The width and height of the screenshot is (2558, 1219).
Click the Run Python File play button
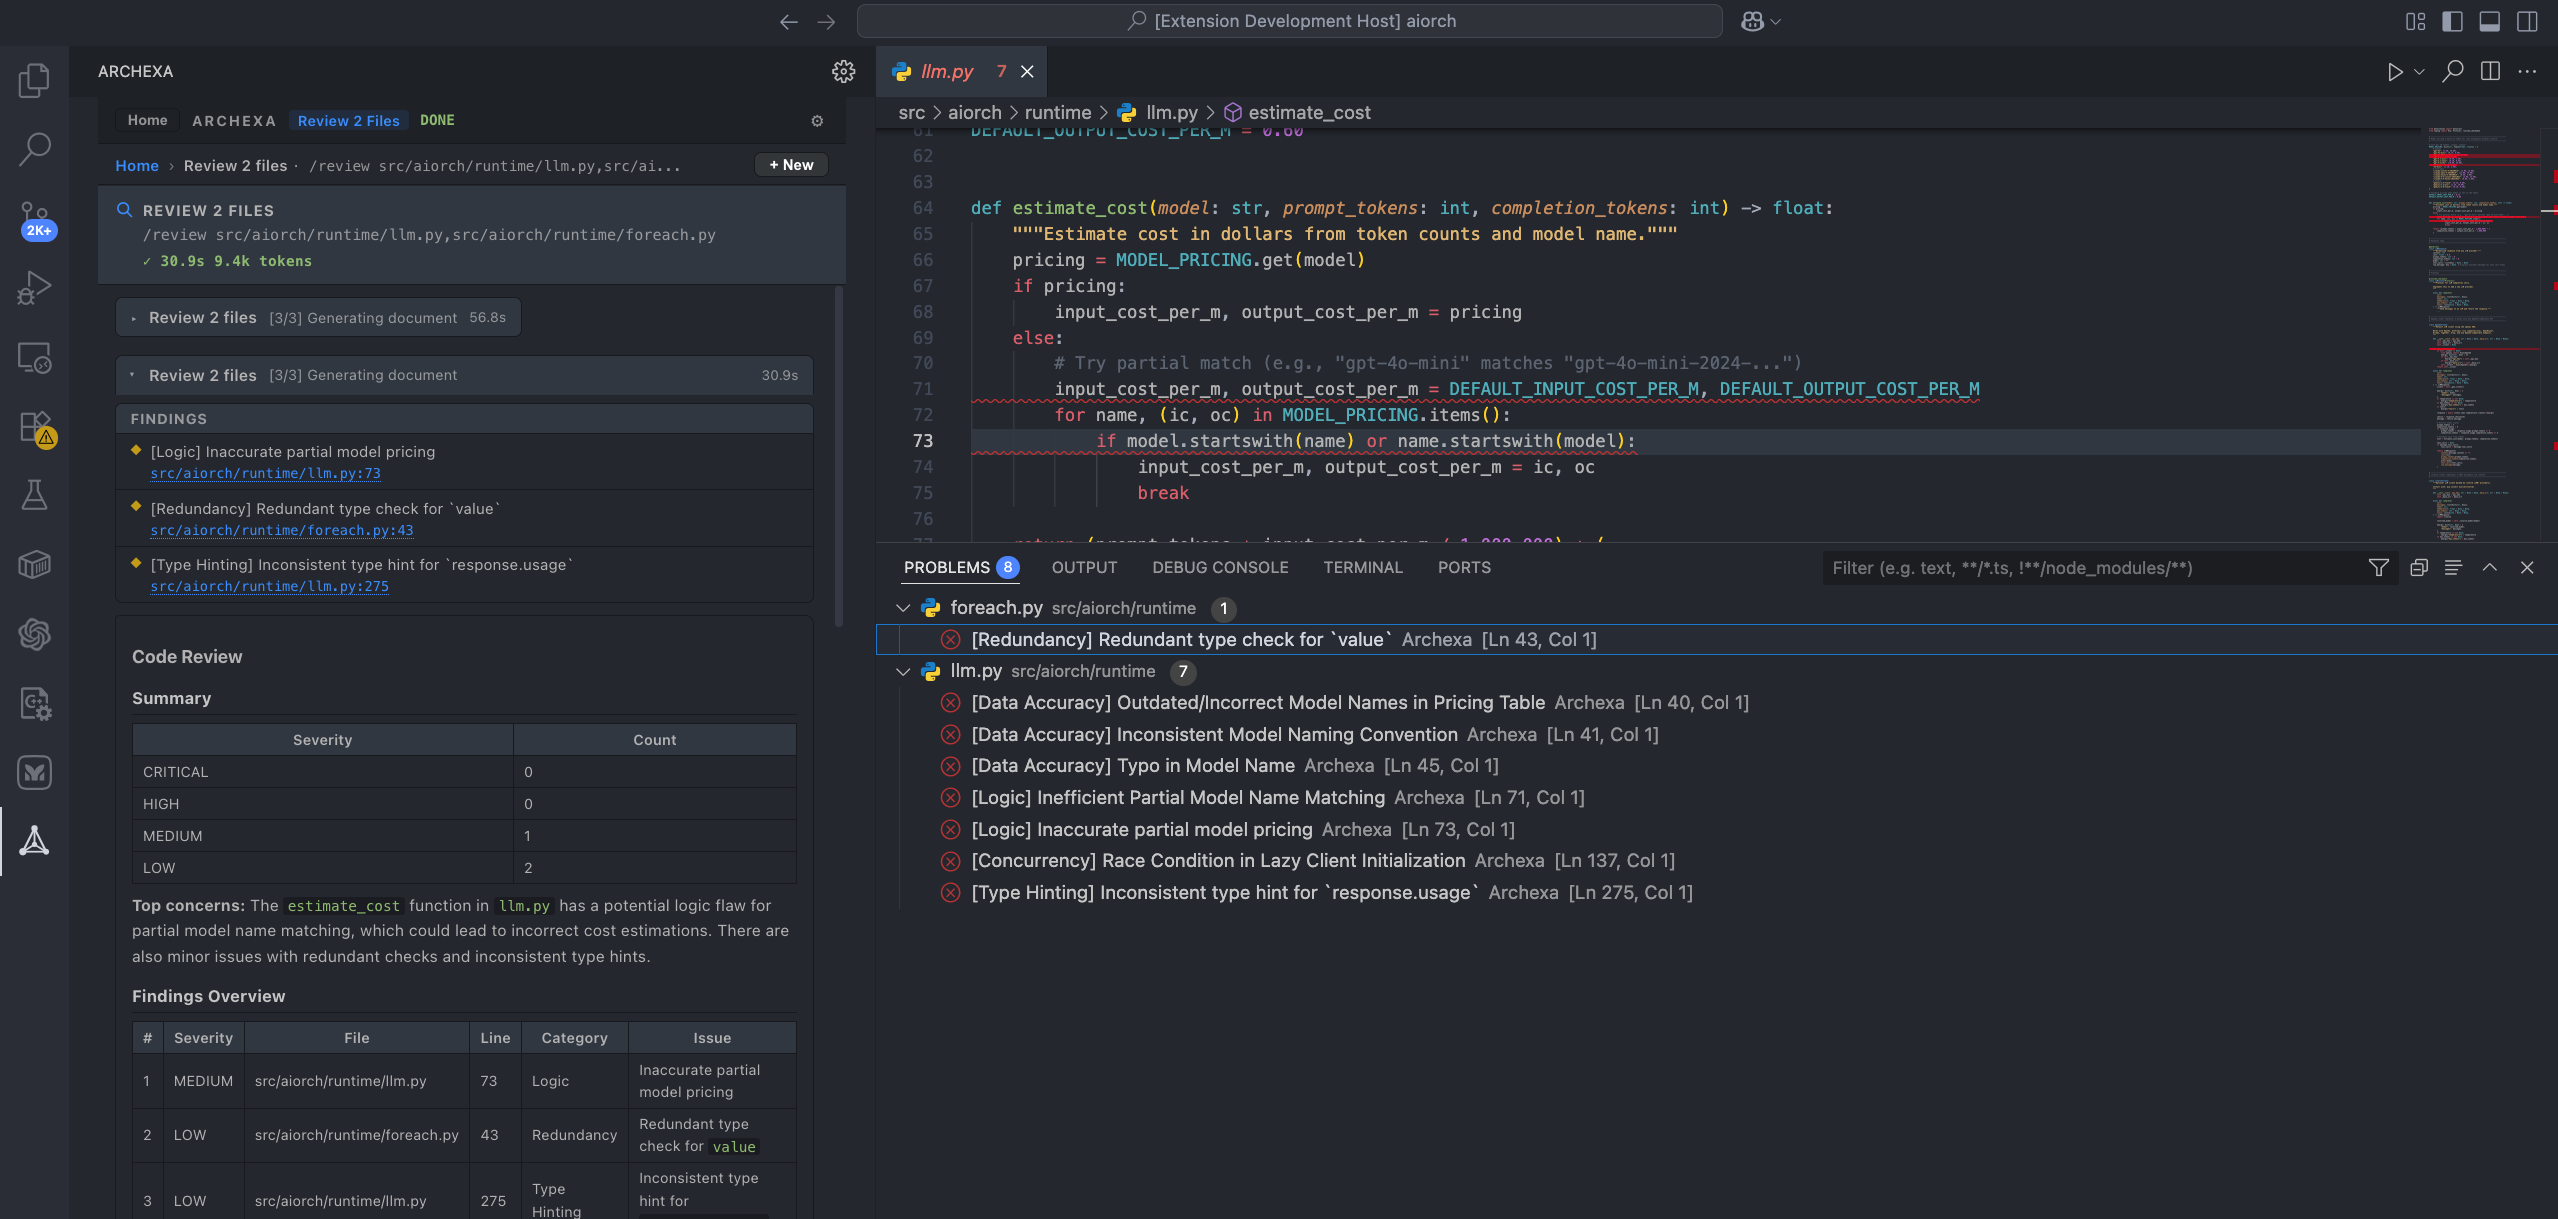[x=2394, y=72]
